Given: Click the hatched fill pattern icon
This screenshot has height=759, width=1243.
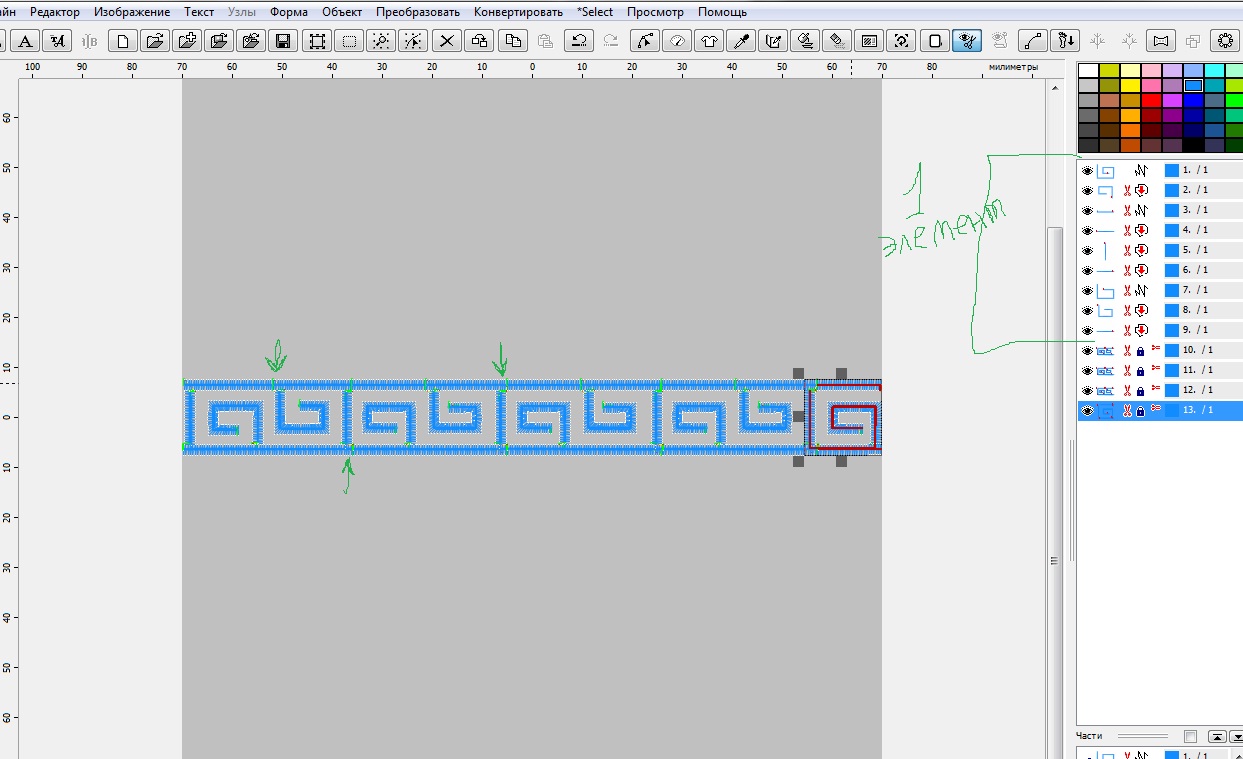Looking at the screenshot, I should pyautogui.click(x=869, y=41).
